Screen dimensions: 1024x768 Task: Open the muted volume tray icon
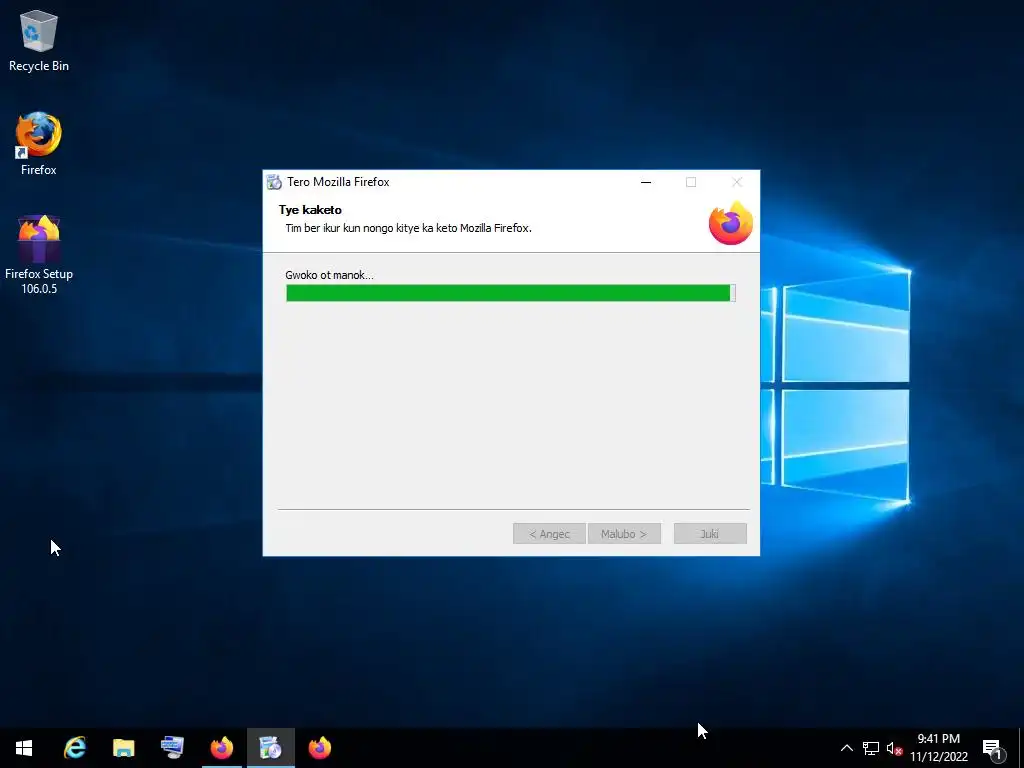894,748
